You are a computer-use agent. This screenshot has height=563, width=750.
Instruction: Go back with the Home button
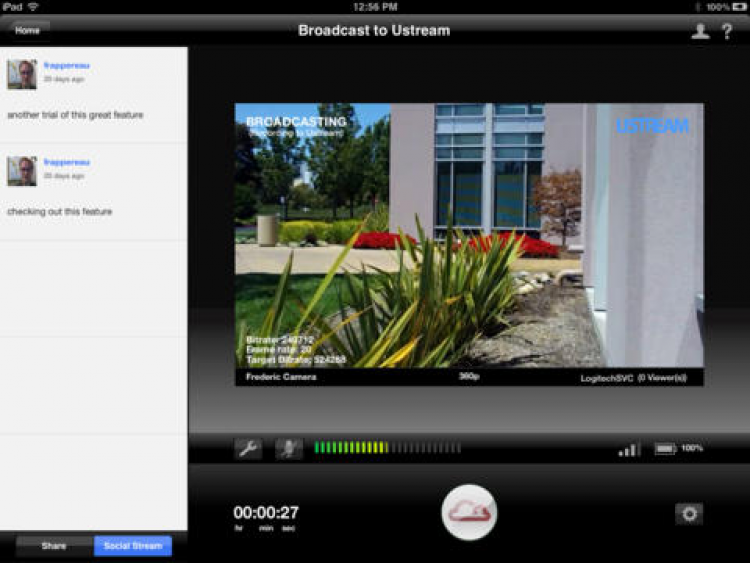coord(28,31)
